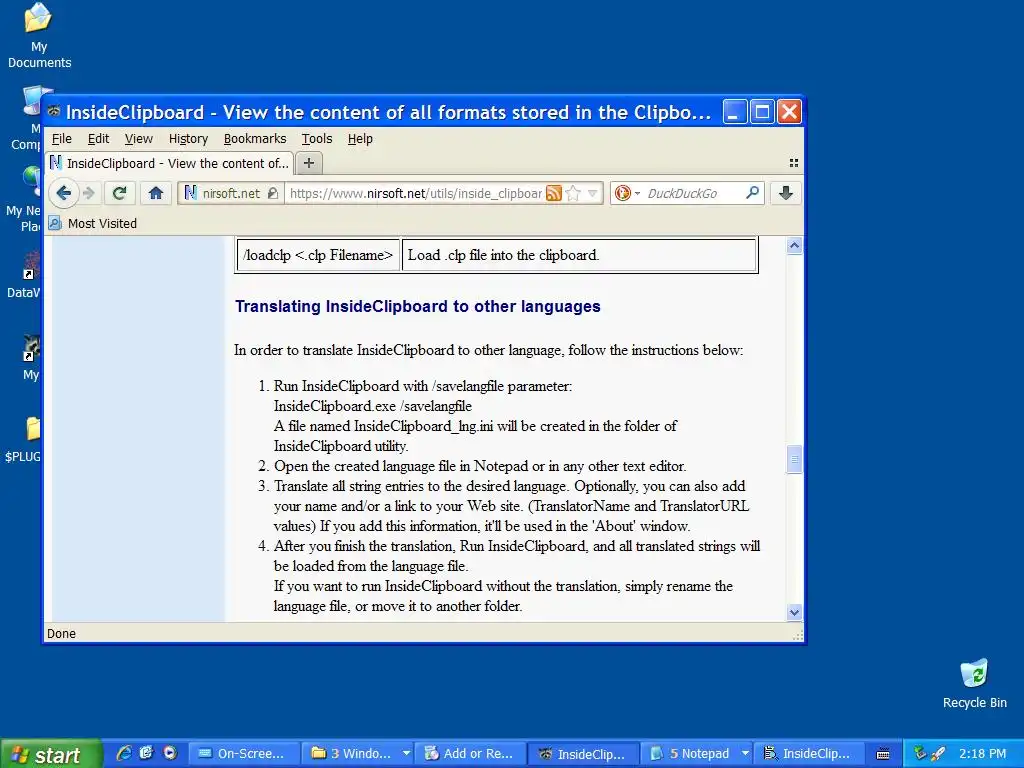Click the search magnifier icon
Image resolution: width=1024 pixels, height=768 pixels.
752,193
